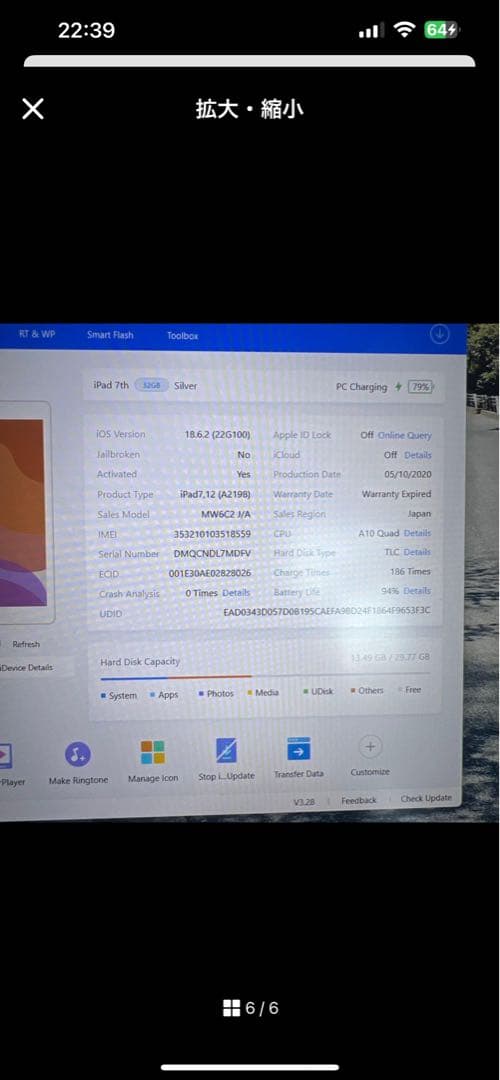Click the download arrow in blue header

click(439, 334)
